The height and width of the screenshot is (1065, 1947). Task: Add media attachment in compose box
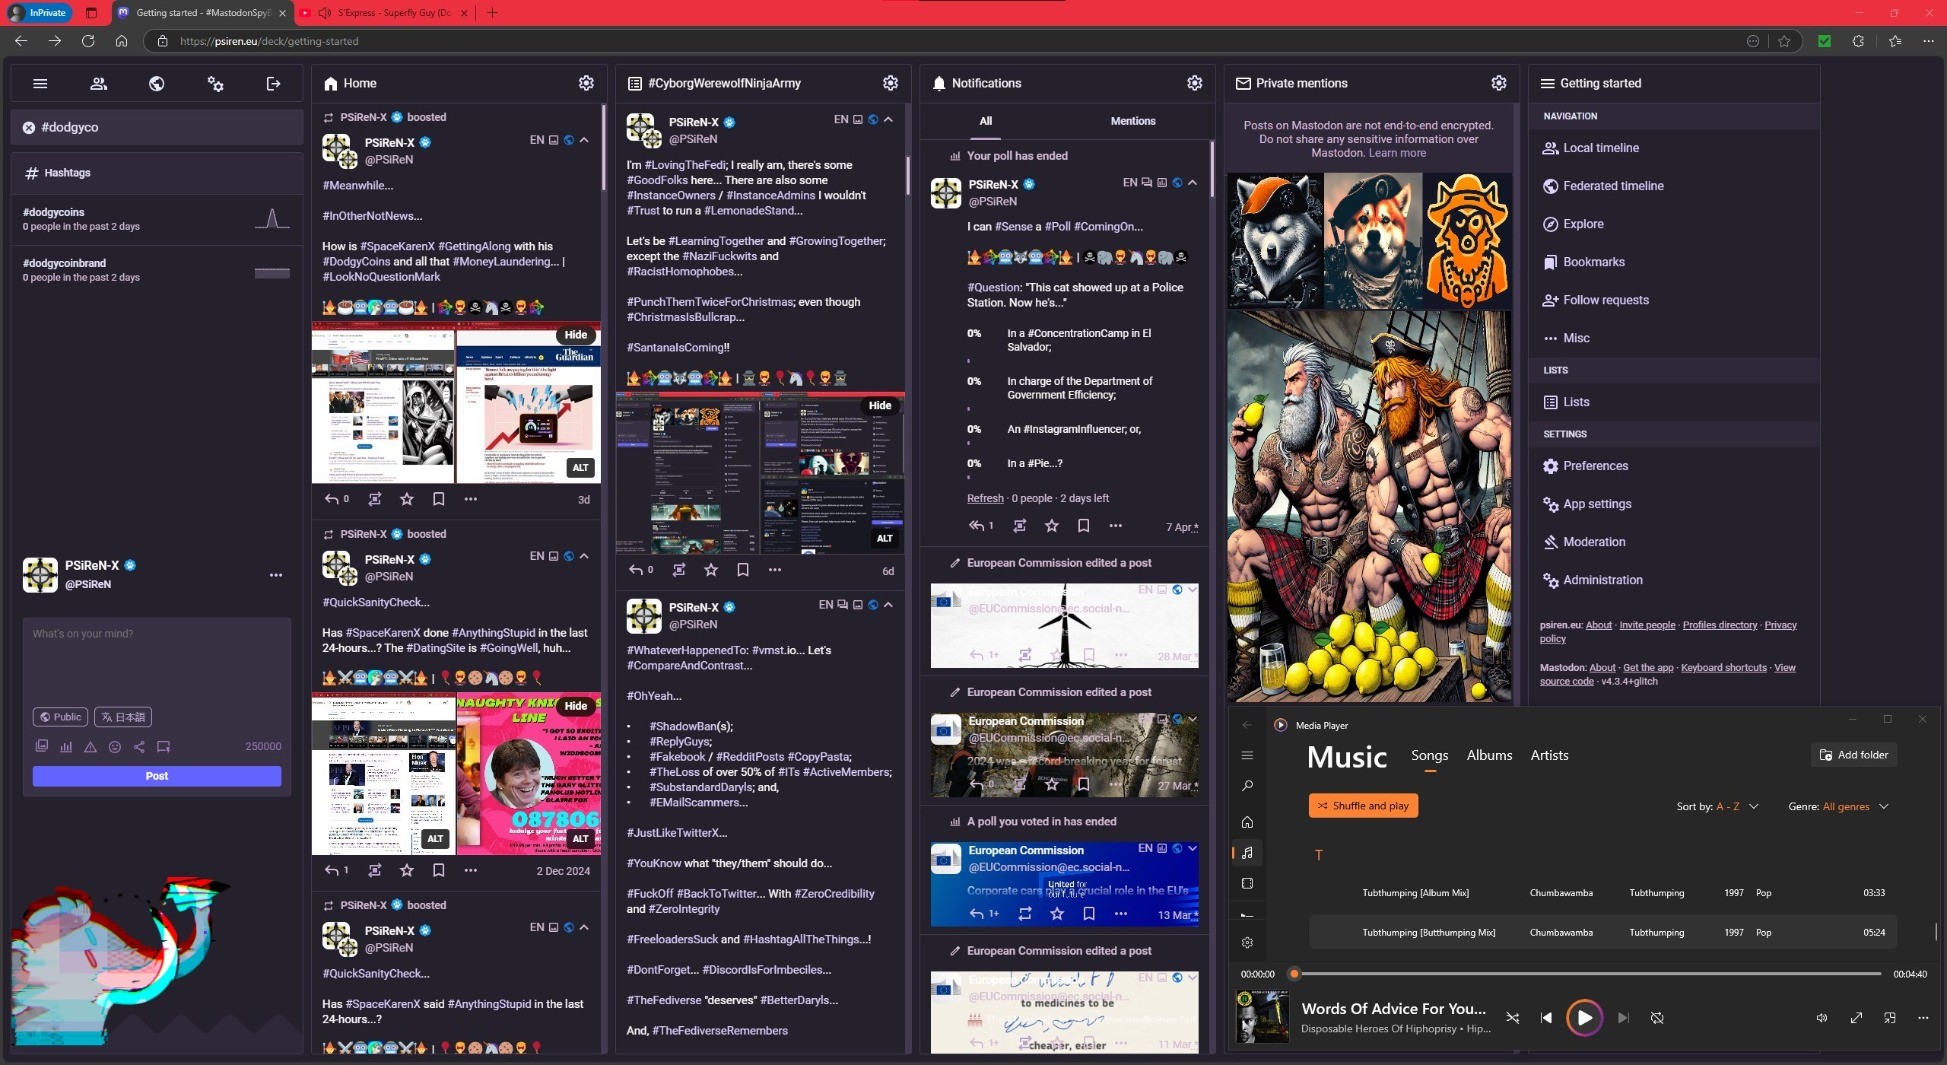click(41, 746)
